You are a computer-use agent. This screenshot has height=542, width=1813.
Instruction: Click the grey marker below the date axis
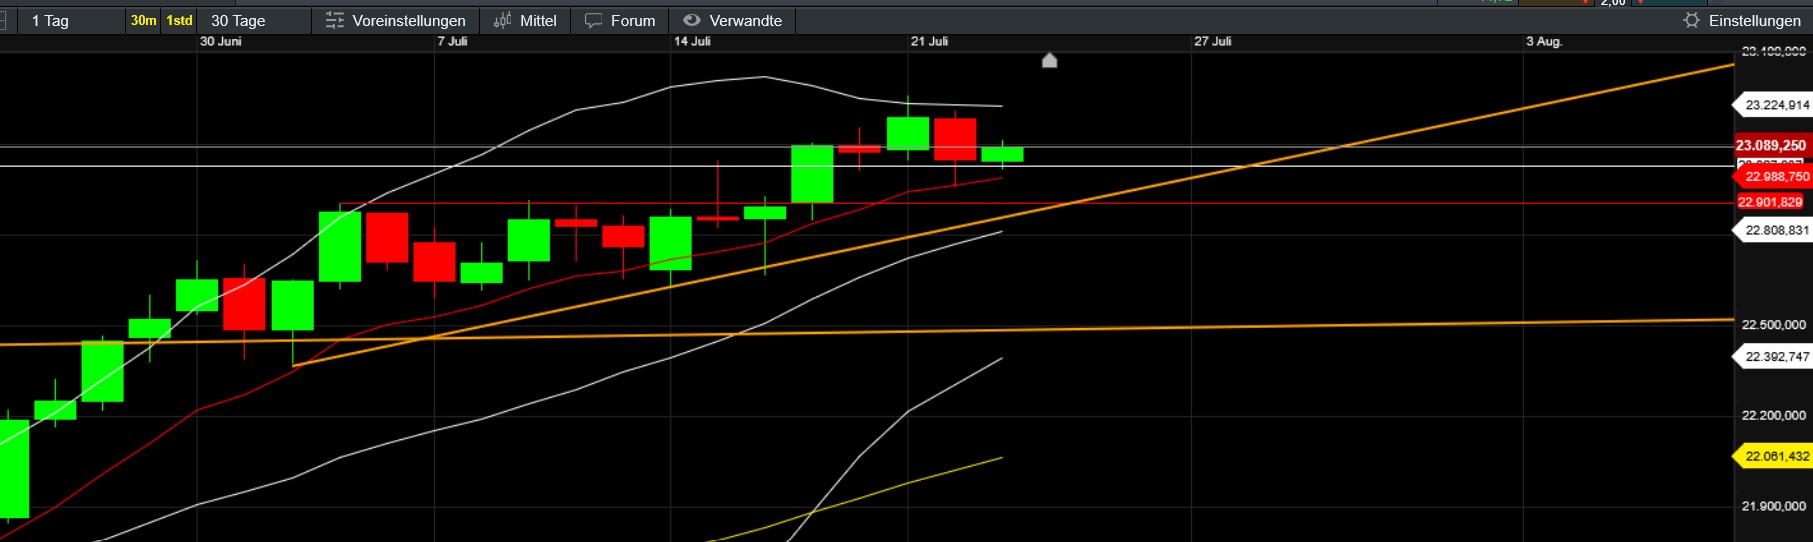[x=1049, y=61]
